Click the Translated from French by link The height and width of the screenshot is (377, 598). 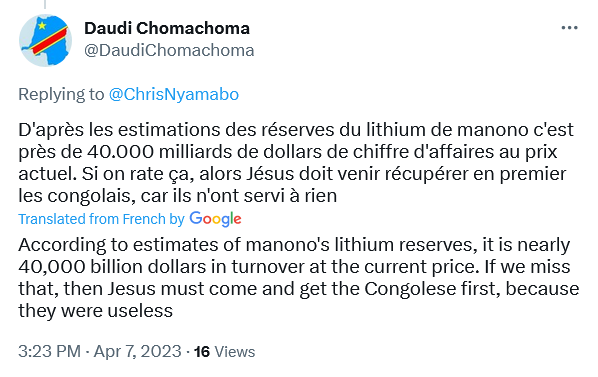point(101,219)
